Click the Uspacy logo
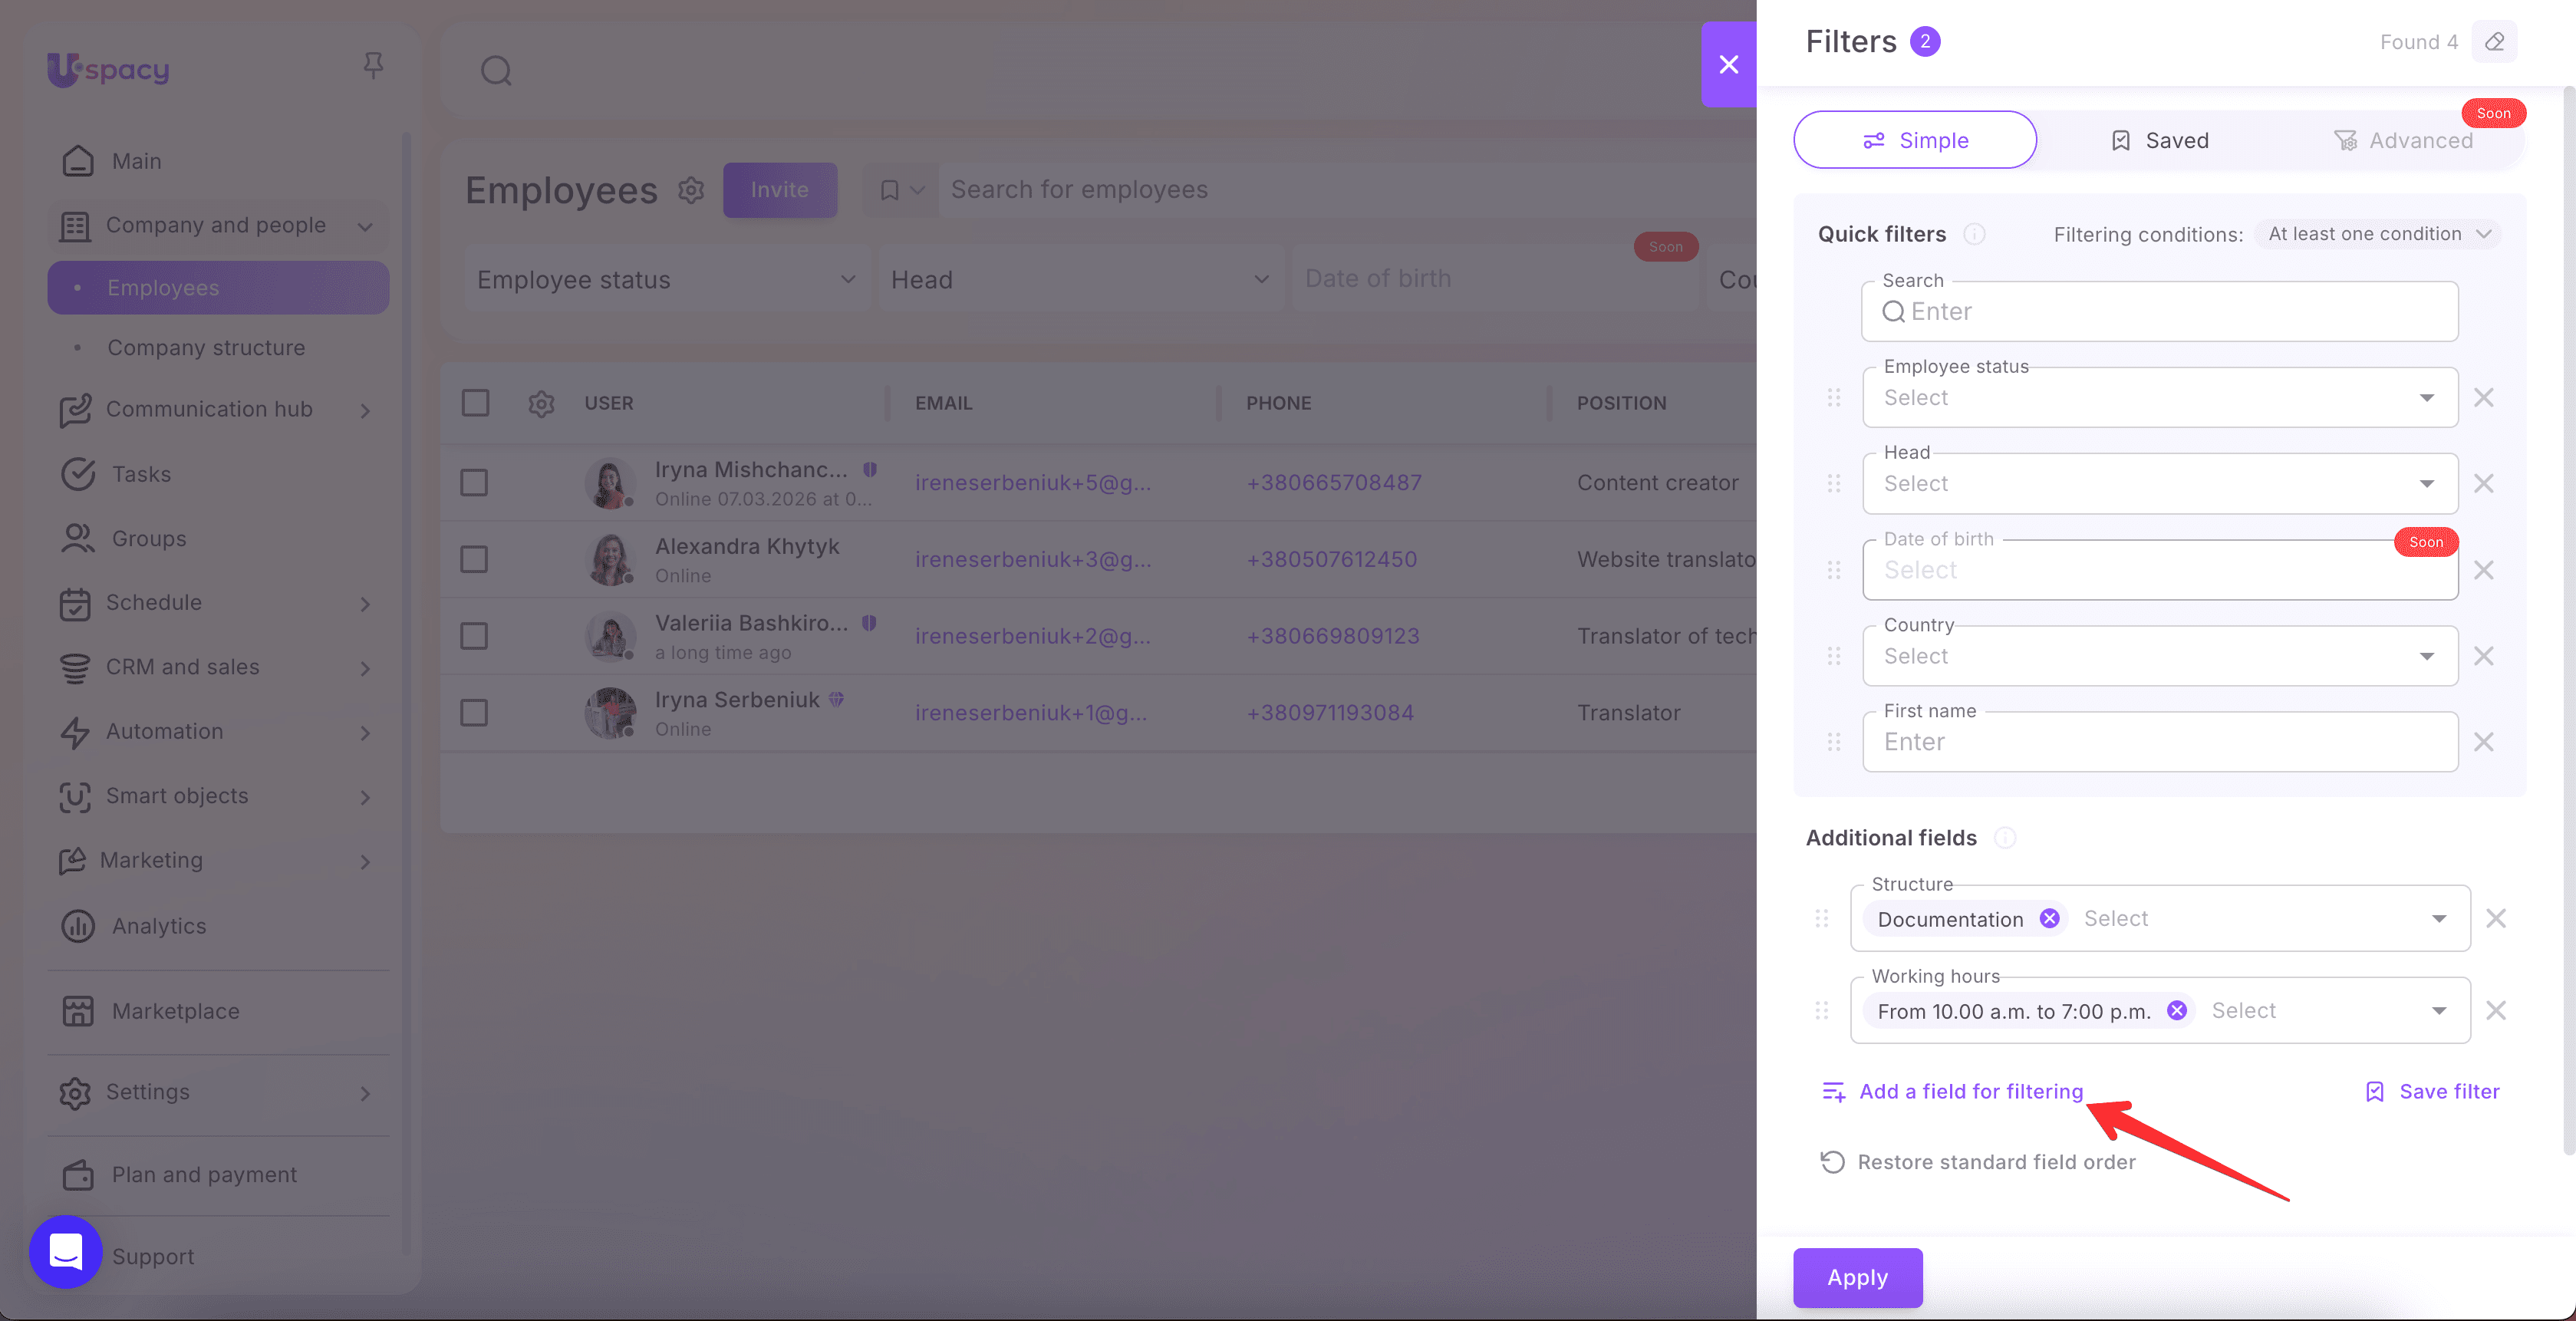The width and height of the screenshot is (2576, 1321). point(108,69)
